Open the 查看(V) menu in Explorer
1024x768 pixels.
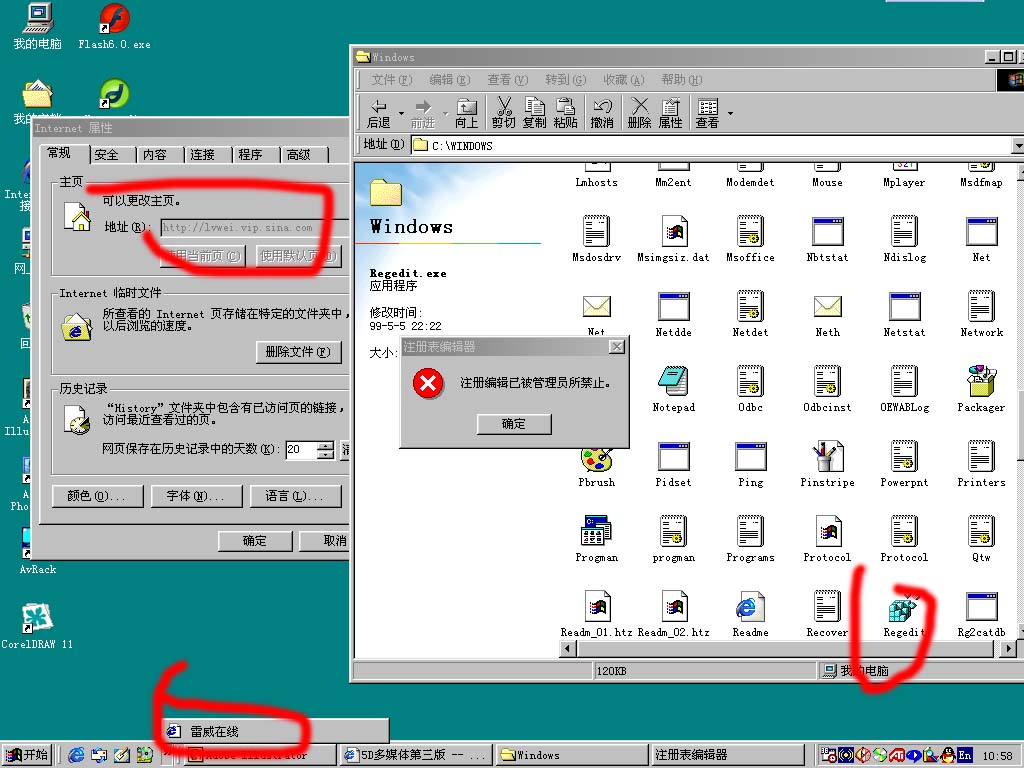coord(506,80)
